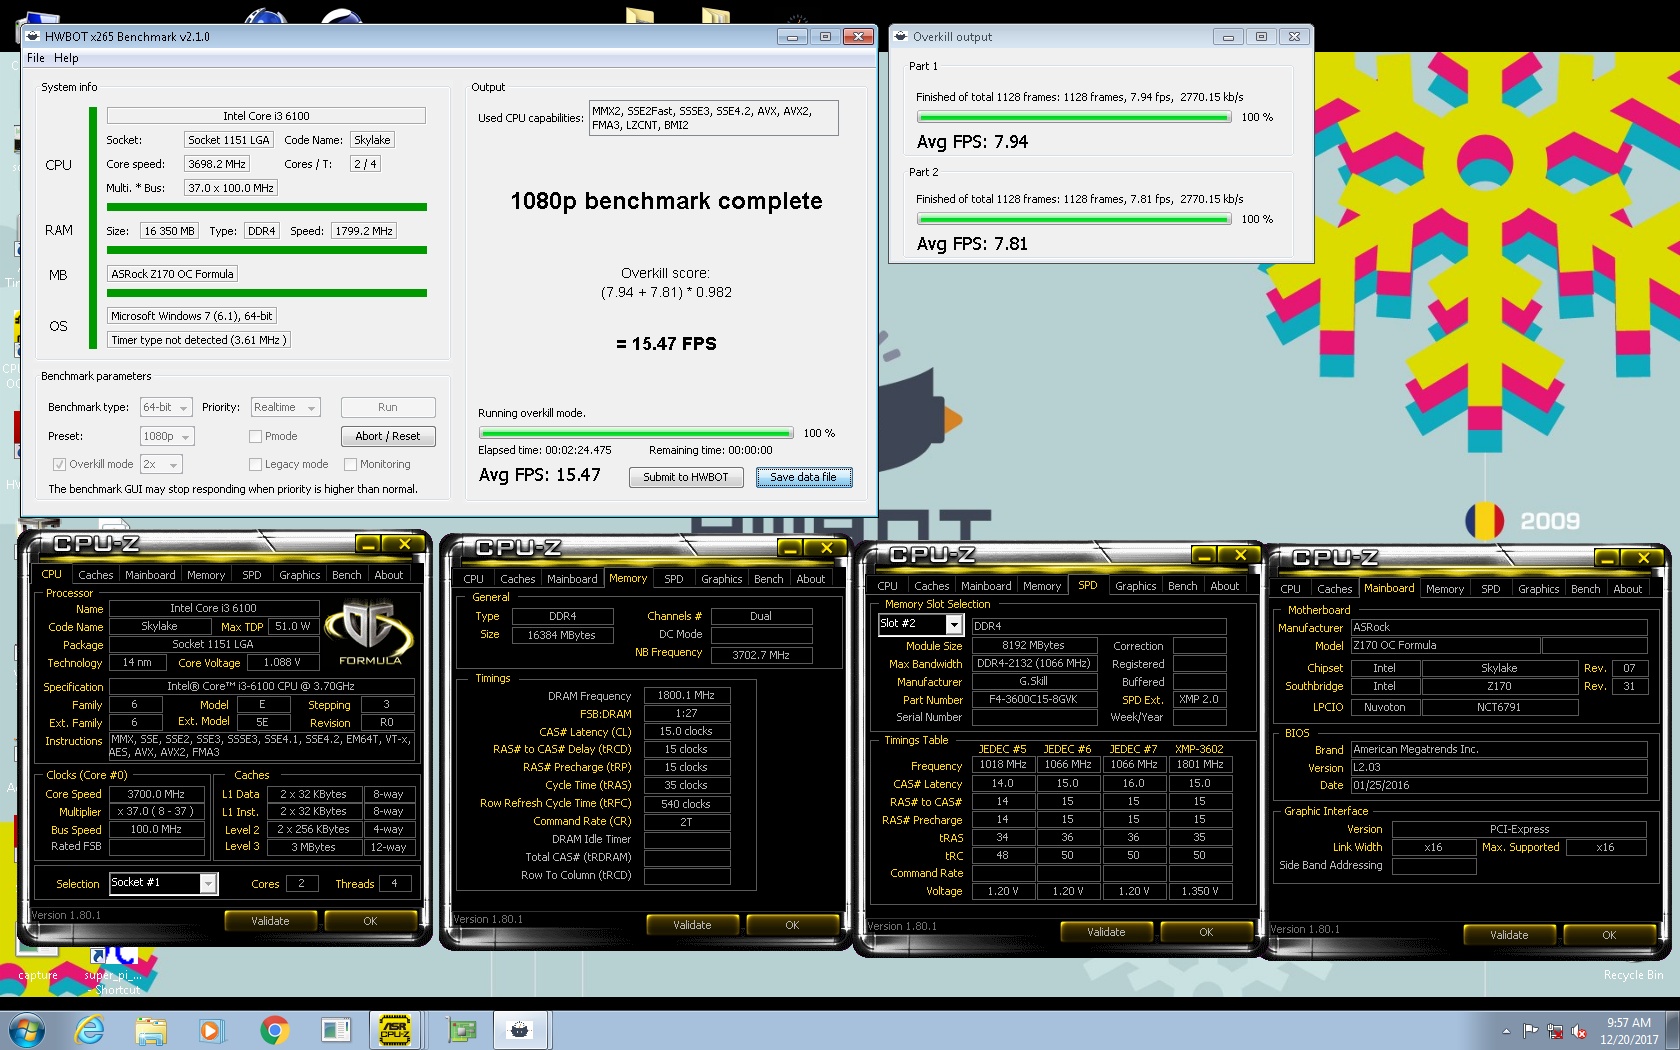This screenshot has height=1050, width=1680.
Task: Click the muted volume tray icon
Action: tap(1579, 1031)
